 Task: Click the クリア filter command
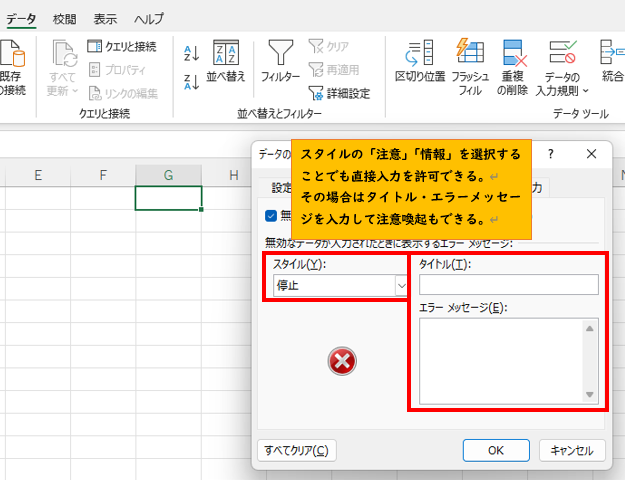pyautogui.click(x=329, y=46)
